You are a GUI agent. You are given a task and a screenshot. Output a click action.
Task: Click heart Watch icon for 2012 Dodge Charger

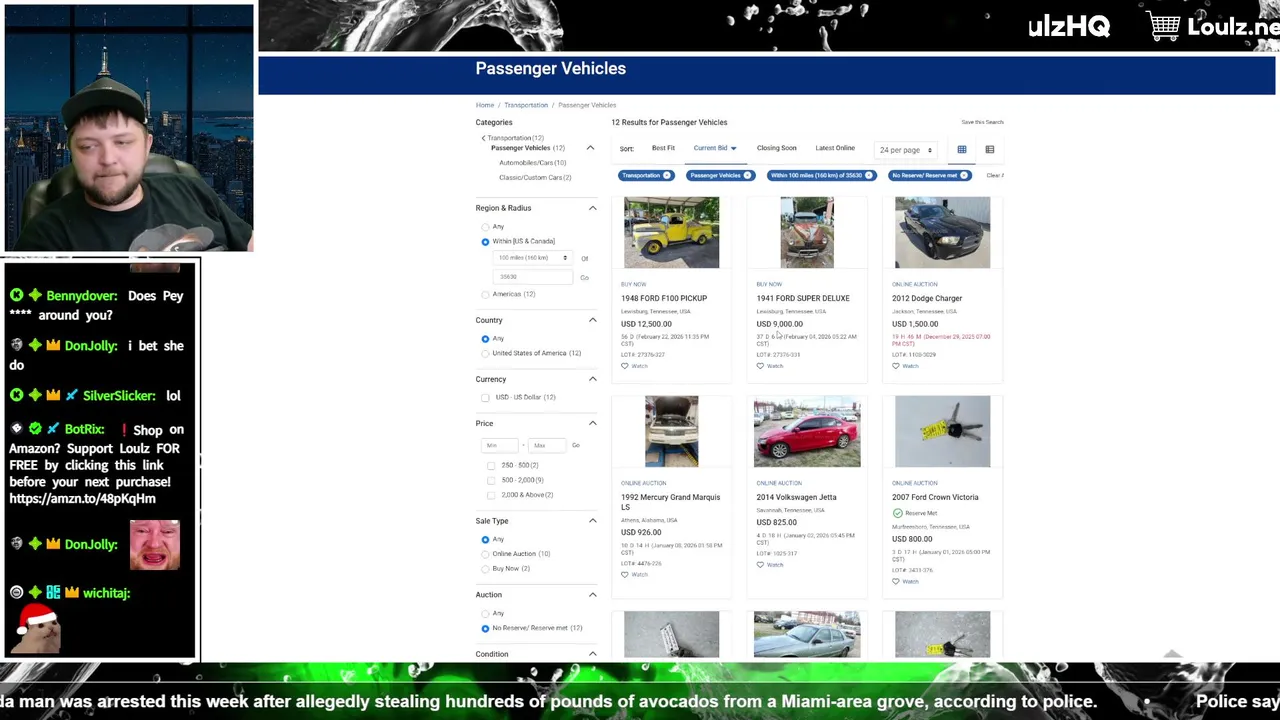pyautogui.click(x=896, y=366)
